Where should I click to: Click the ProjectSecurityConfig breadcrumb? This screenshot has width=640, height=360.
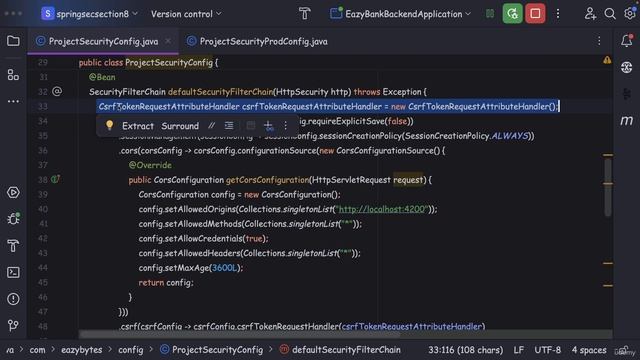click(211, 350)
